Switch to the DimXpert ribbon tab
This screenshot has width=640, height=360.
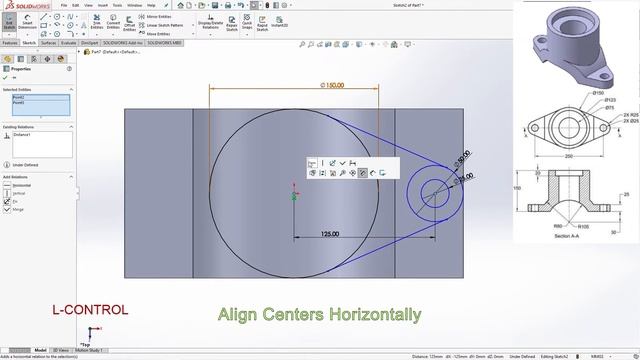(x=89, y=42)
